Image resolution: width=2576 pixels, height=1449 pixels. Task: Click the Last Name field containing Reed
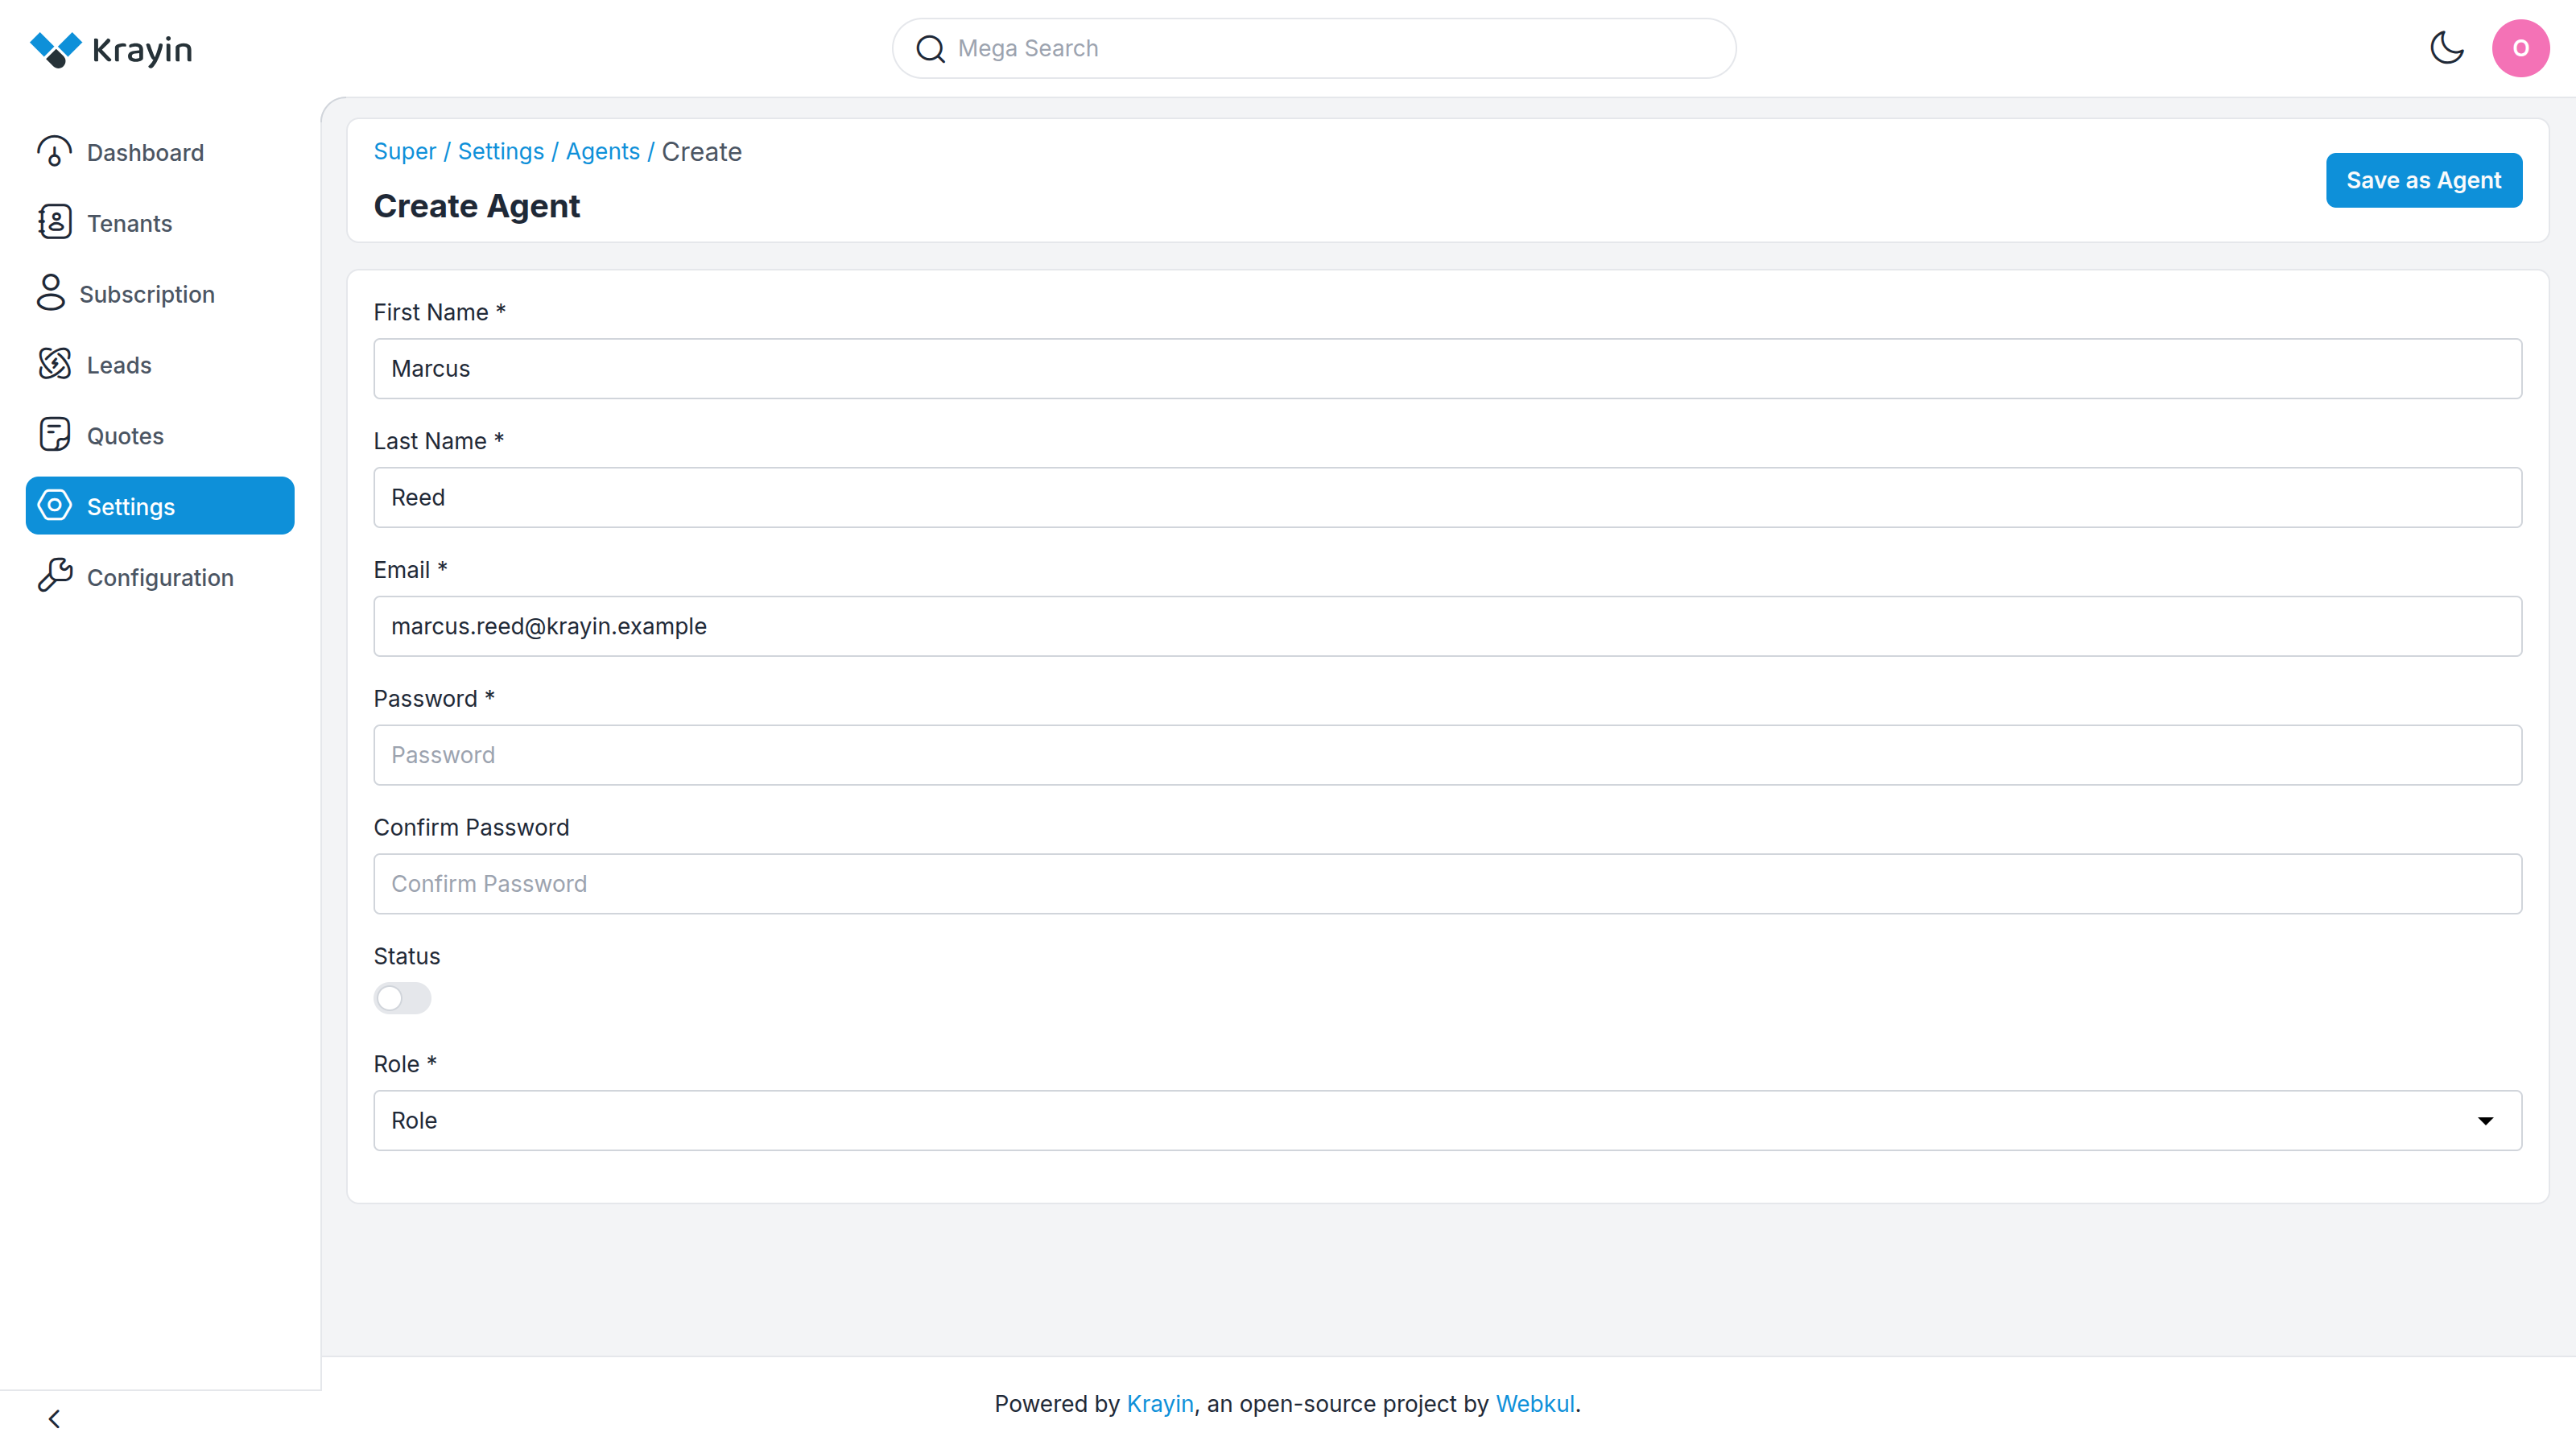1447,497
